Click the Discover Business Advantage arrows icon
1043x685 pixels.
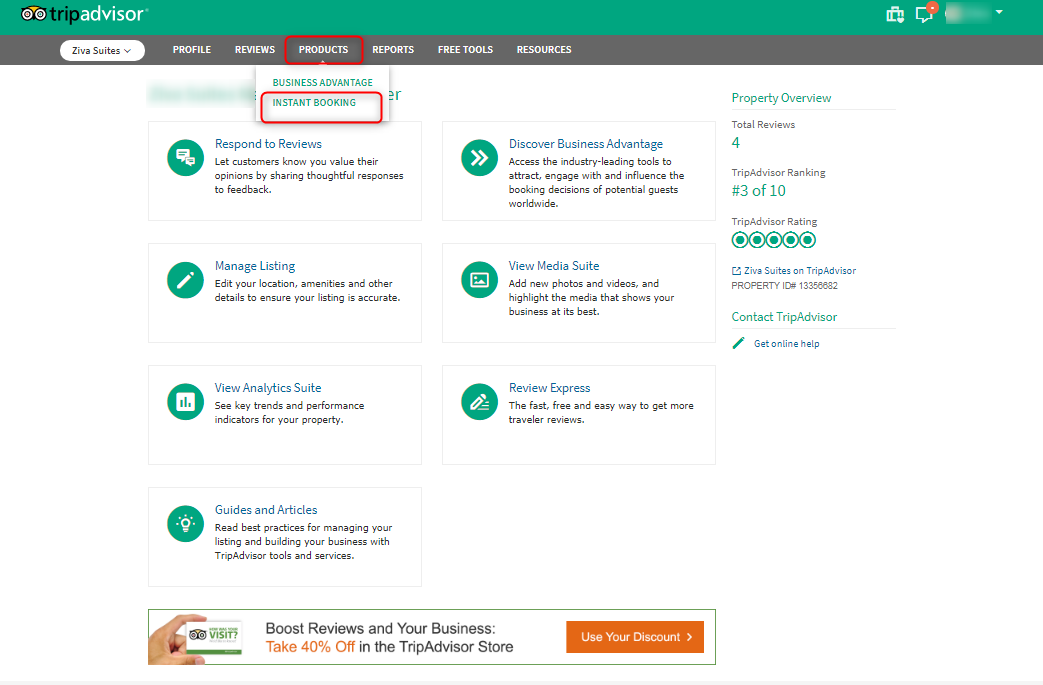[x=480, y=158]
